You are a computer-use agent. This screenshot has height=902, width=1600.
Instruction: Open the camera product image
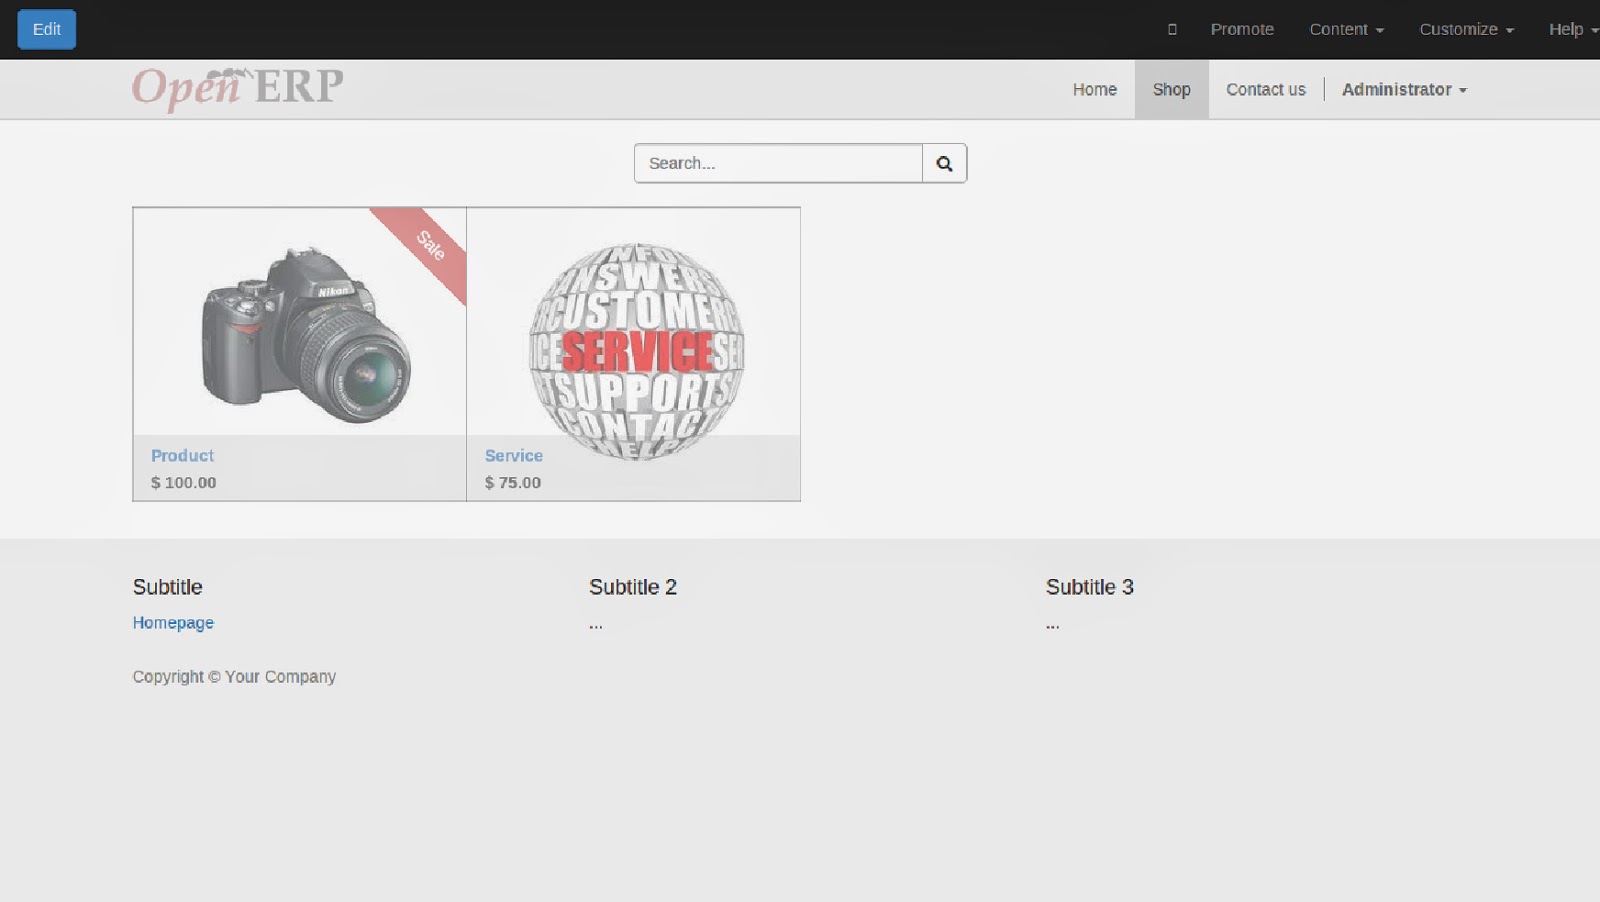pyautogui.click(x=306, y=333)
